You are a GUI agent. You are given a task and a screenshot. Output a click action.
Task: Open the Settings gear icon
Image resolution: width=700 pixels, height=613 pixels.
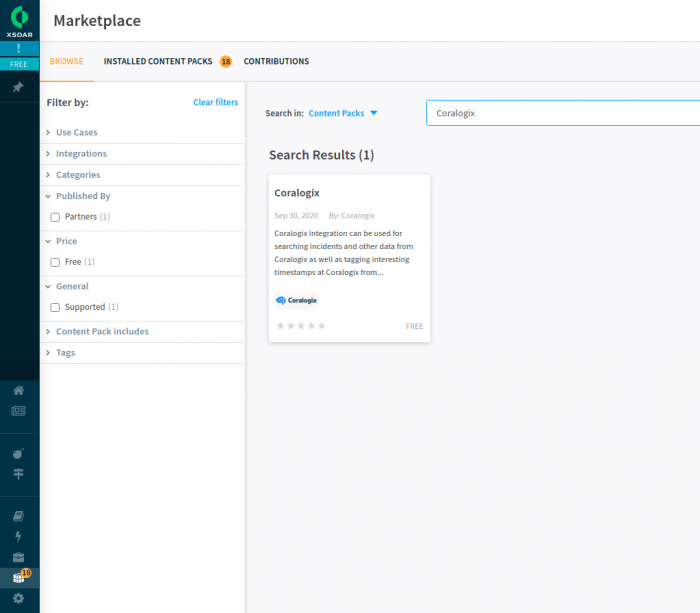click(18, 598)
